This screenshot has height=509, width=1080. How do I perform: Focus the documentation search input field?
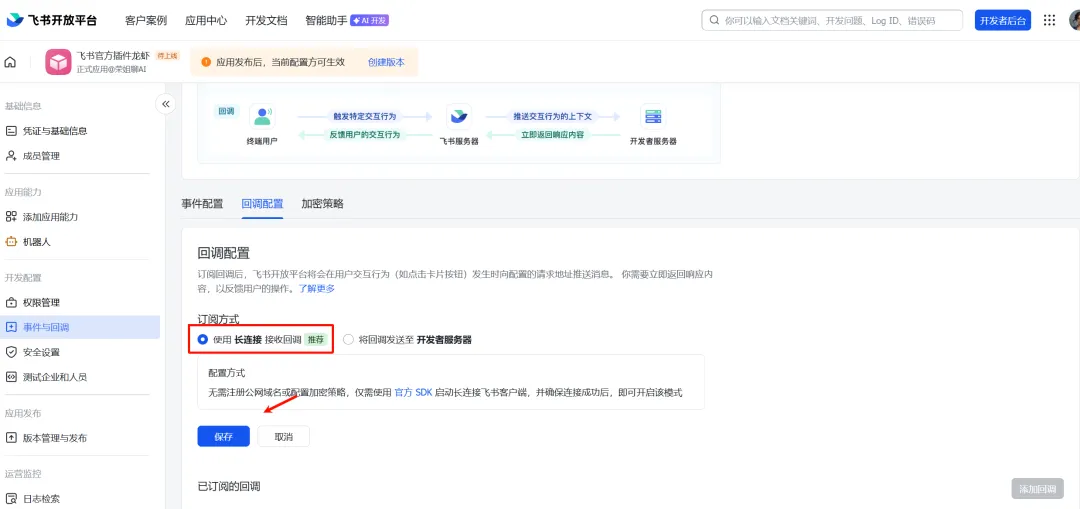pyautogui.click(x=832, y=21)
